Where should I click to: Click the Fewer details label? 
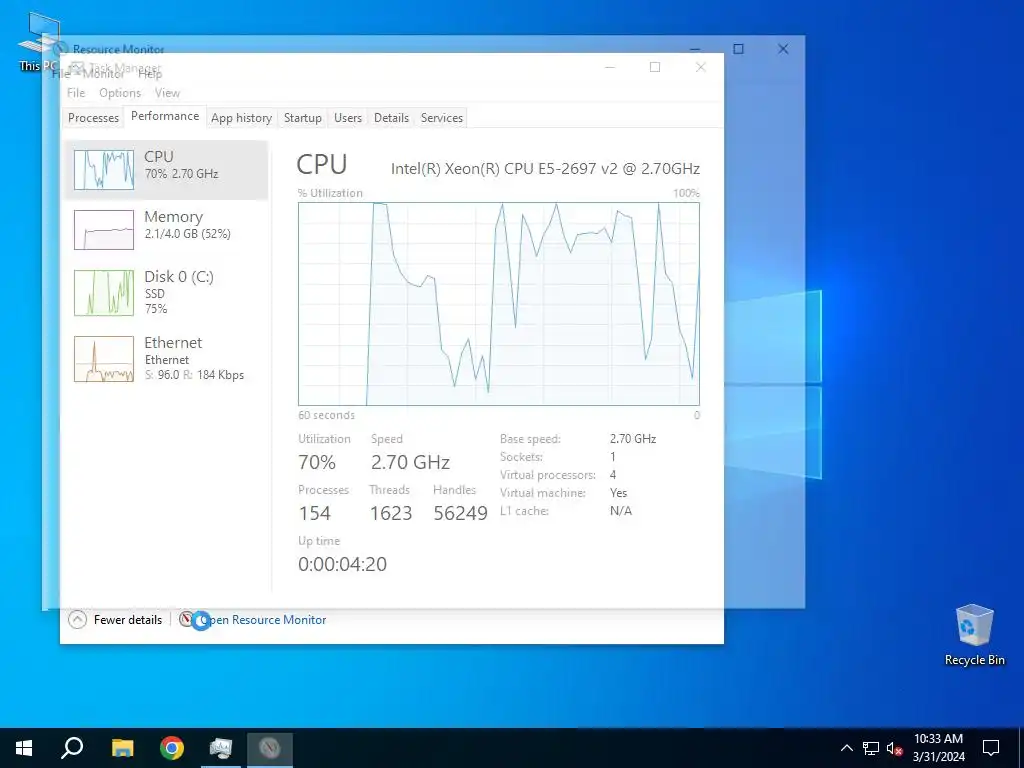(x=128, y=620)
